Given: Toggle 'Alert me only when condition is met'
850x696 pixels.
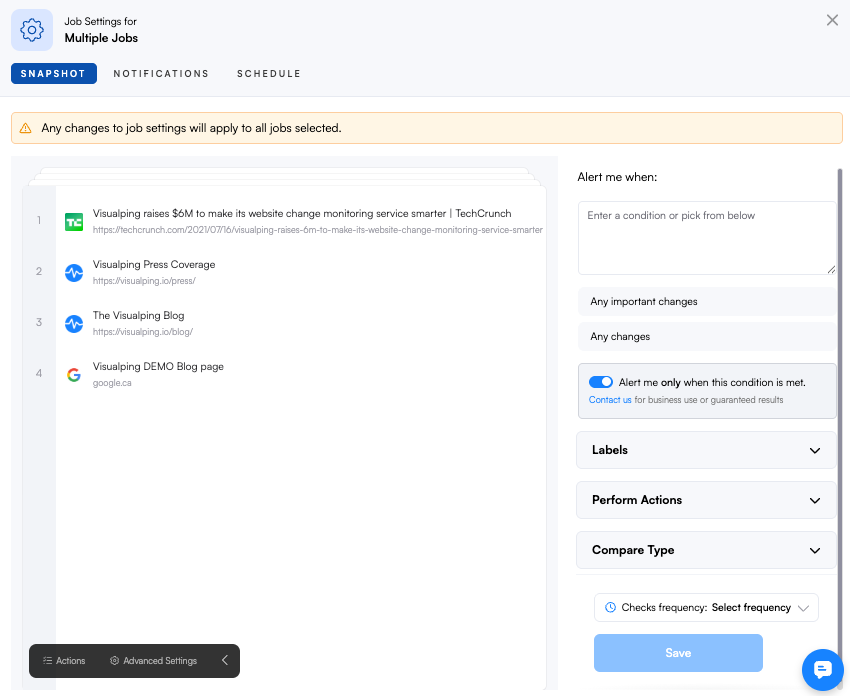Looking at the screenshot, I should pos(601,382).
